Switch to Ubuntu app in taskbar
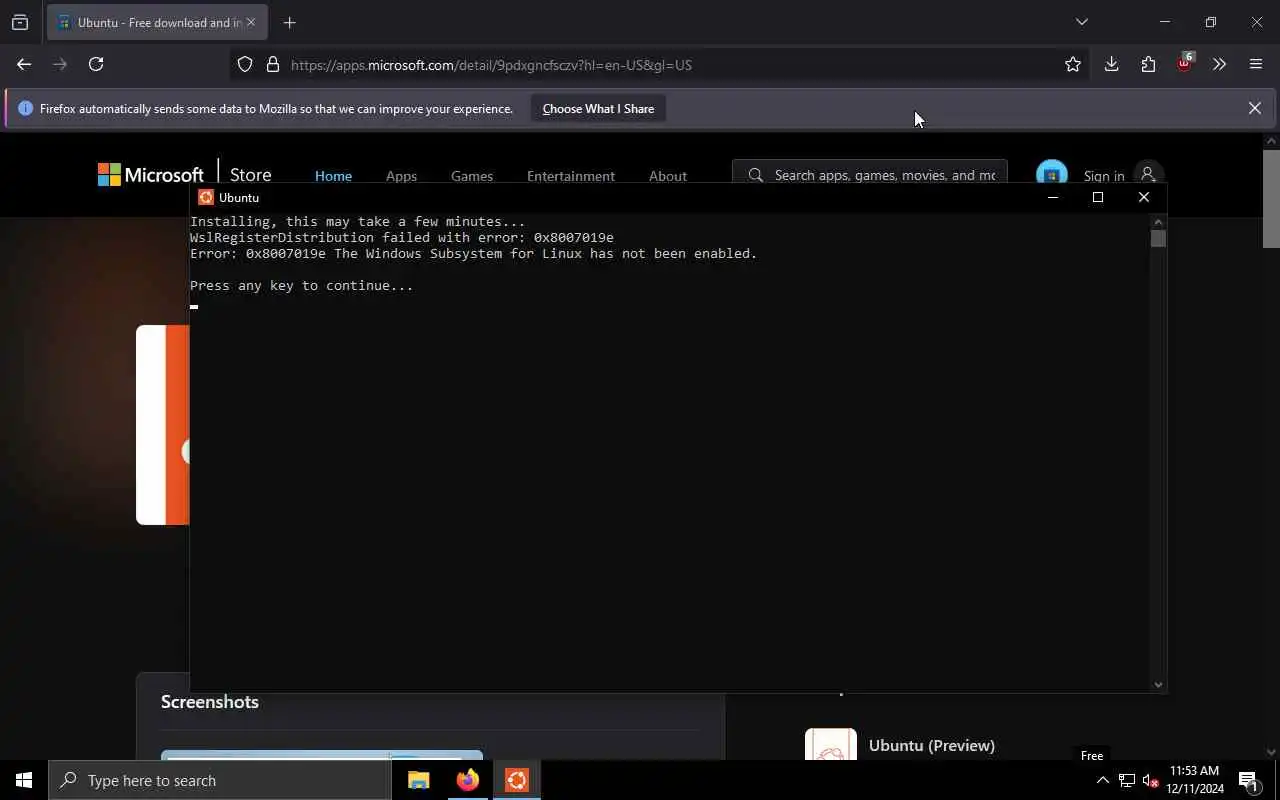The height and width of the screenshot is (800, 1280). point(517,780)
